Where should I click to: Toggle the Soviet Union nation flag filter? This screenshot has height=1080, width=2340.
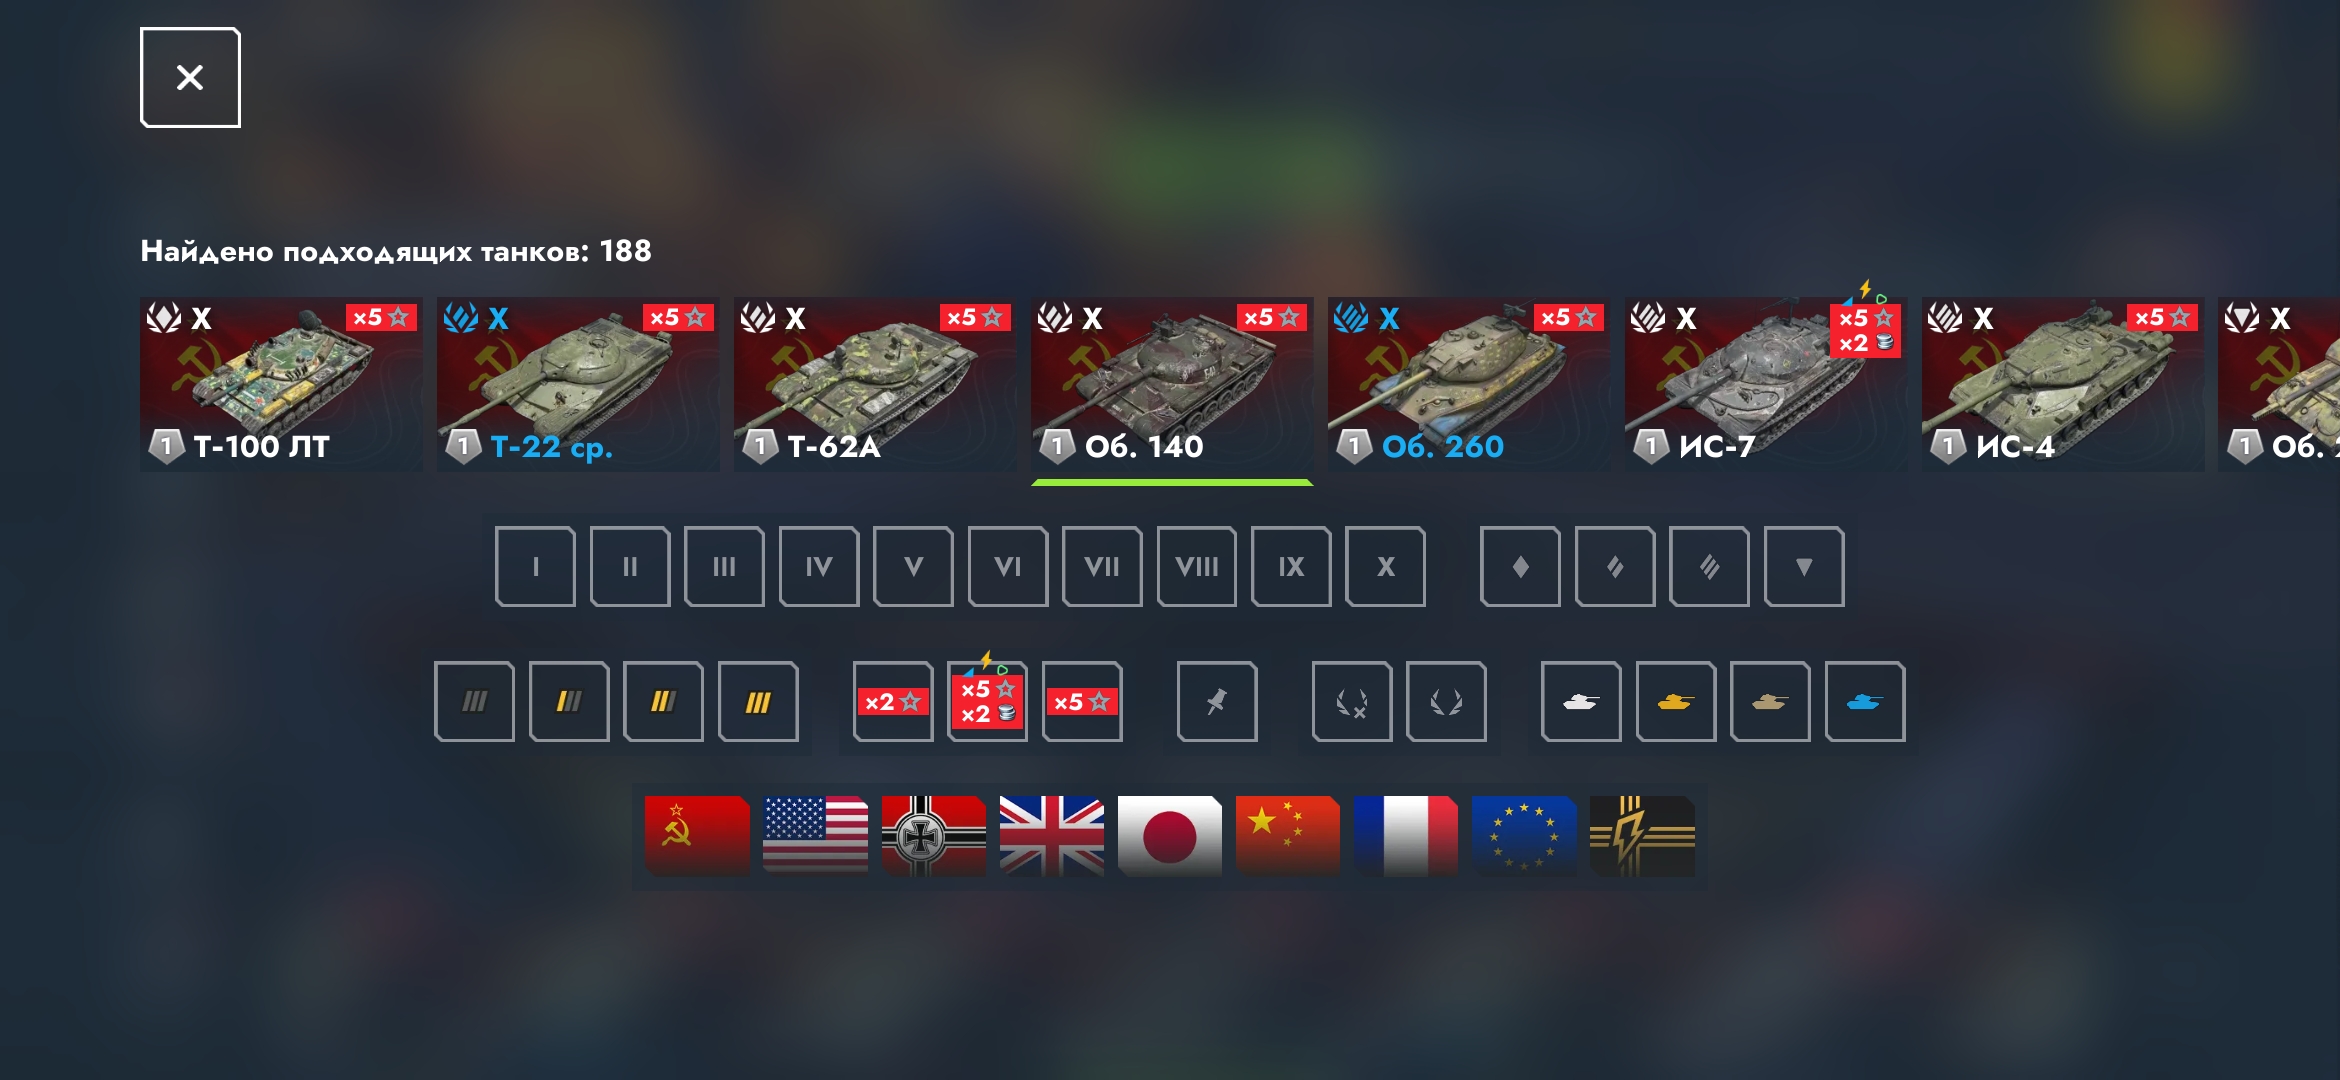click(697, 836)
